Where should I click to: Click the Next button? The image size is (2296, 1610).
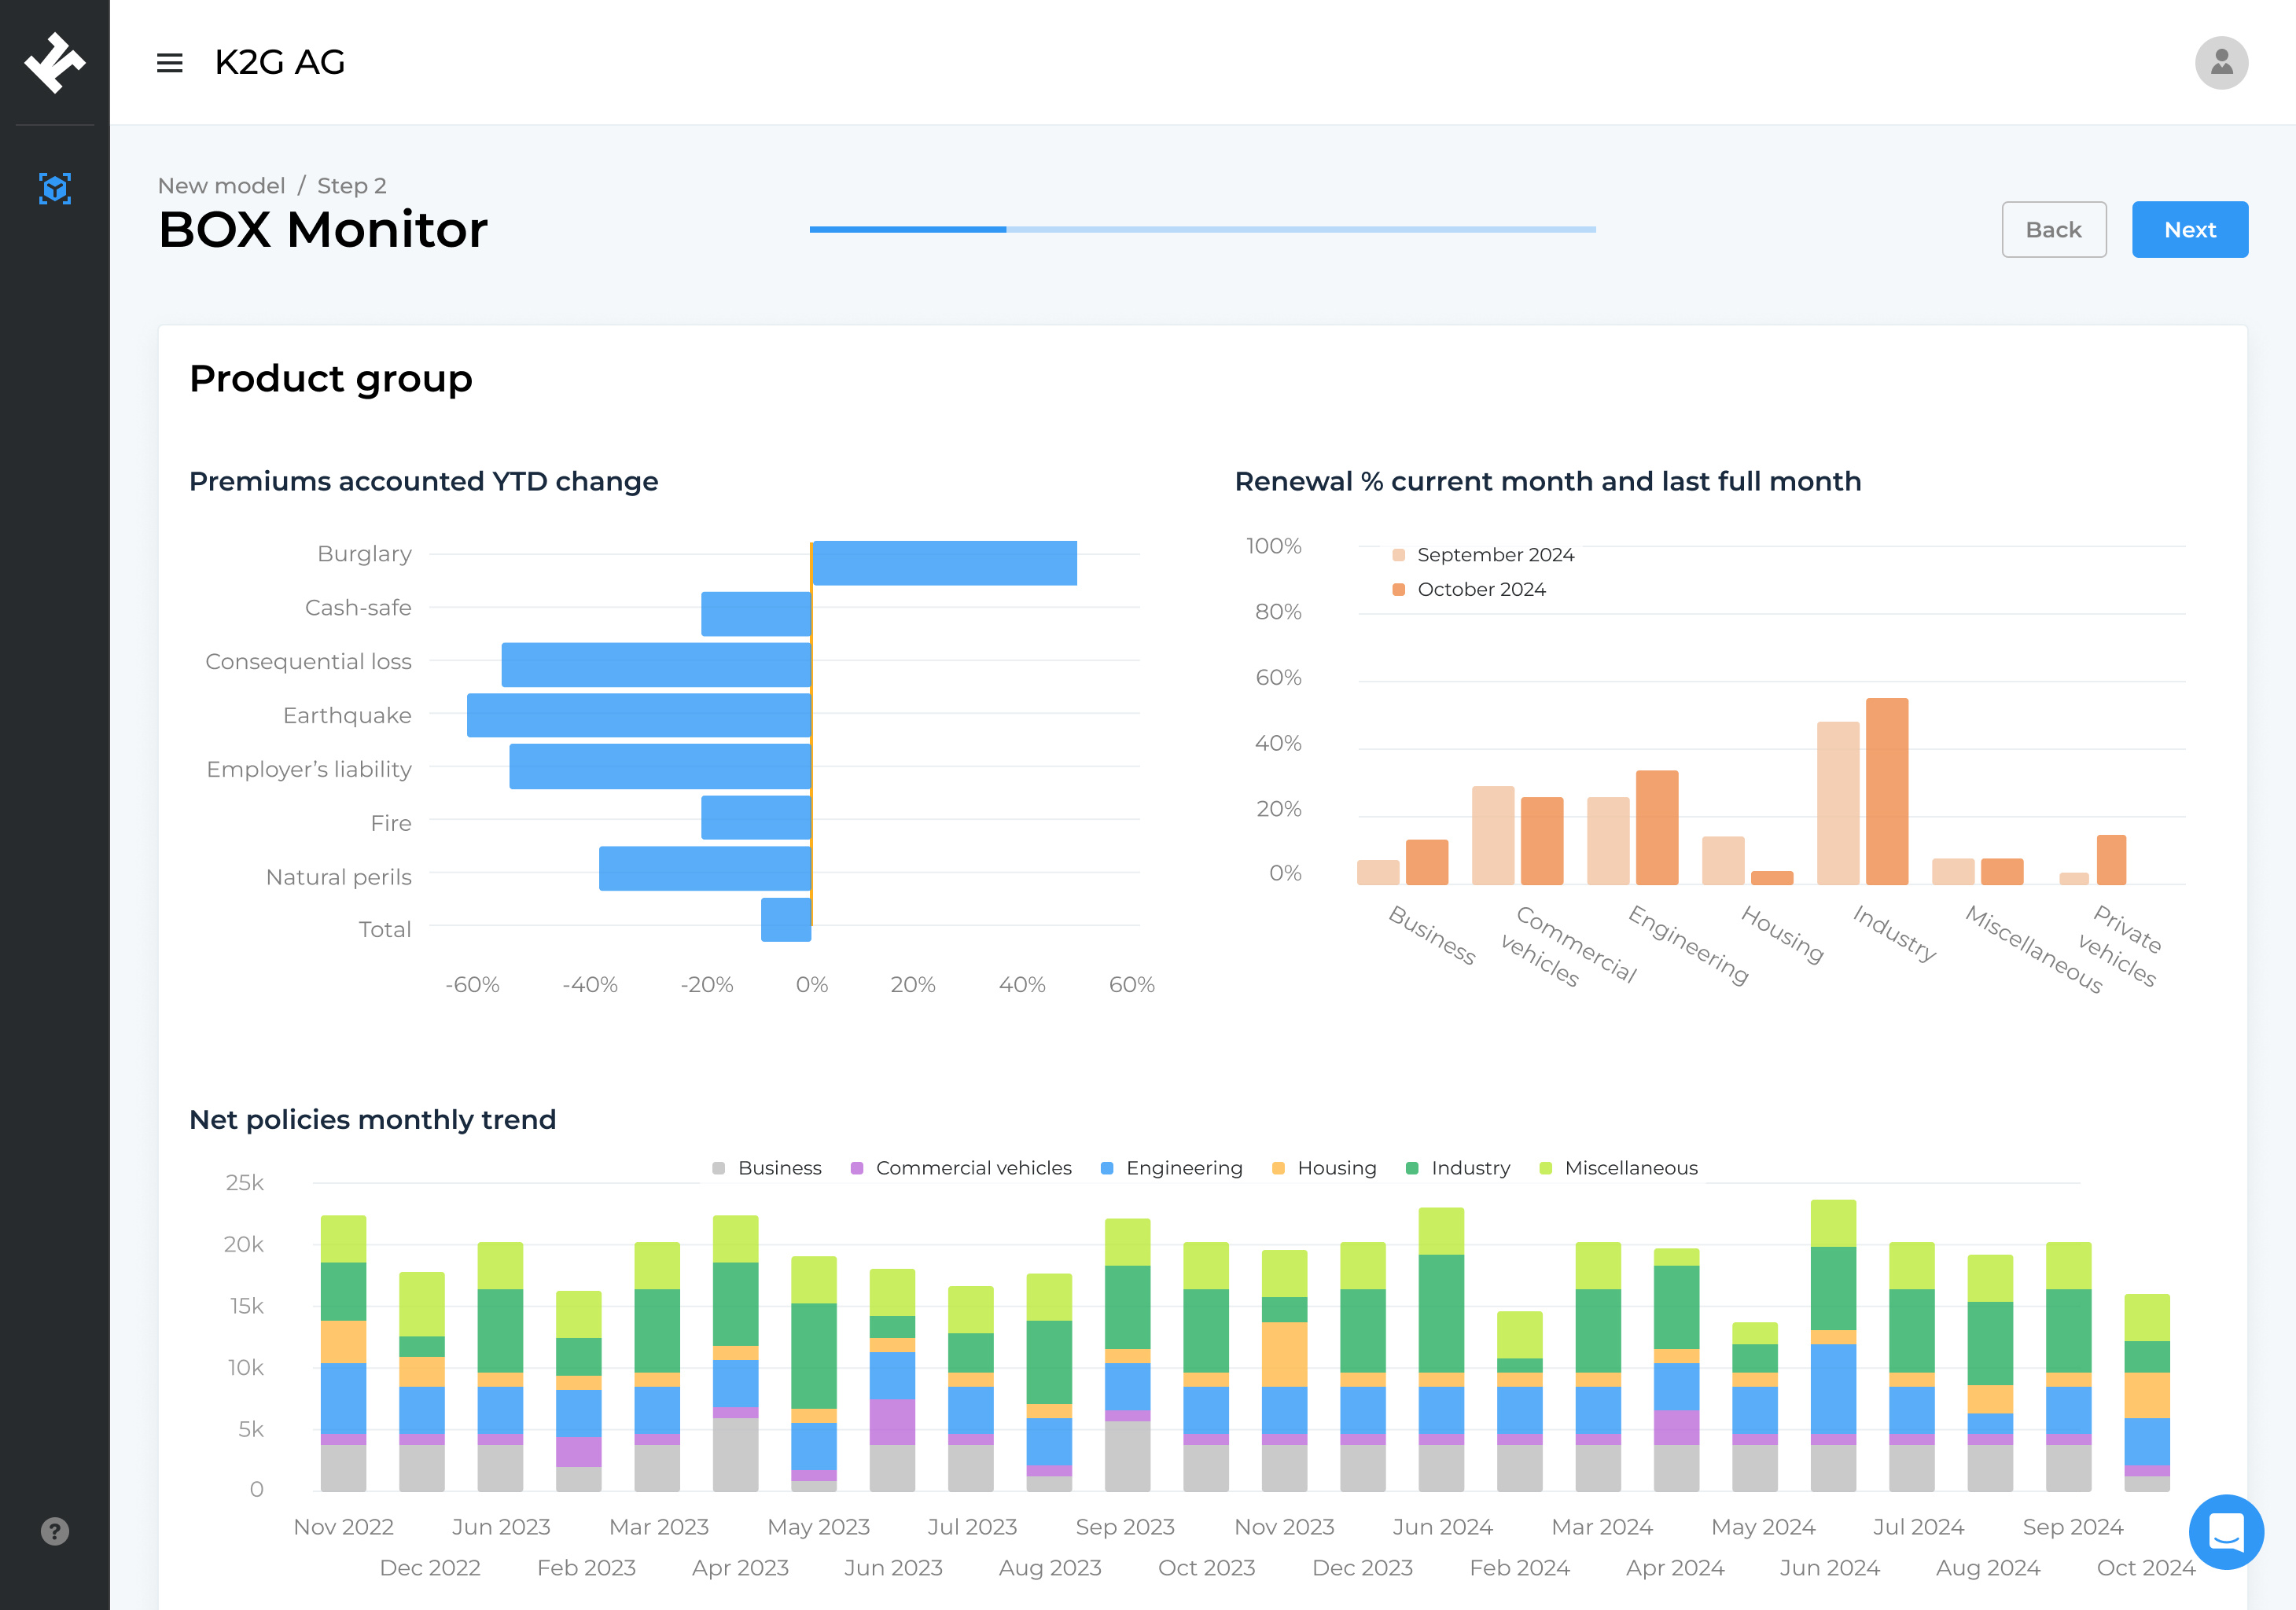2189,230
